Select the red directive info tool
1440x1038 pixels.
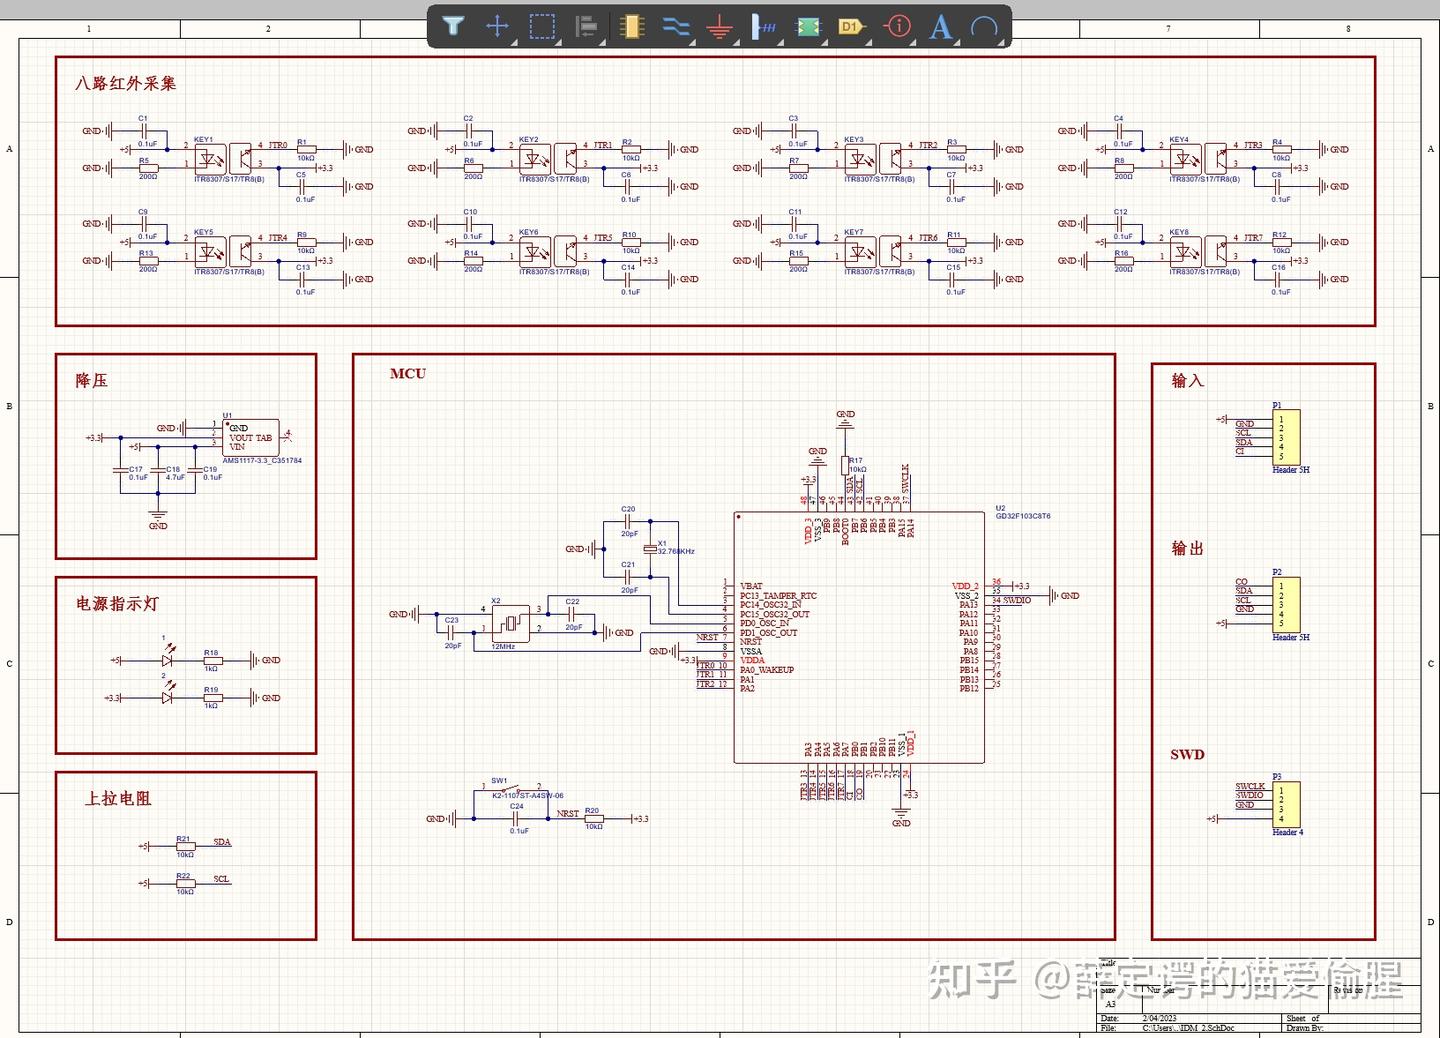tap(898, 26)
